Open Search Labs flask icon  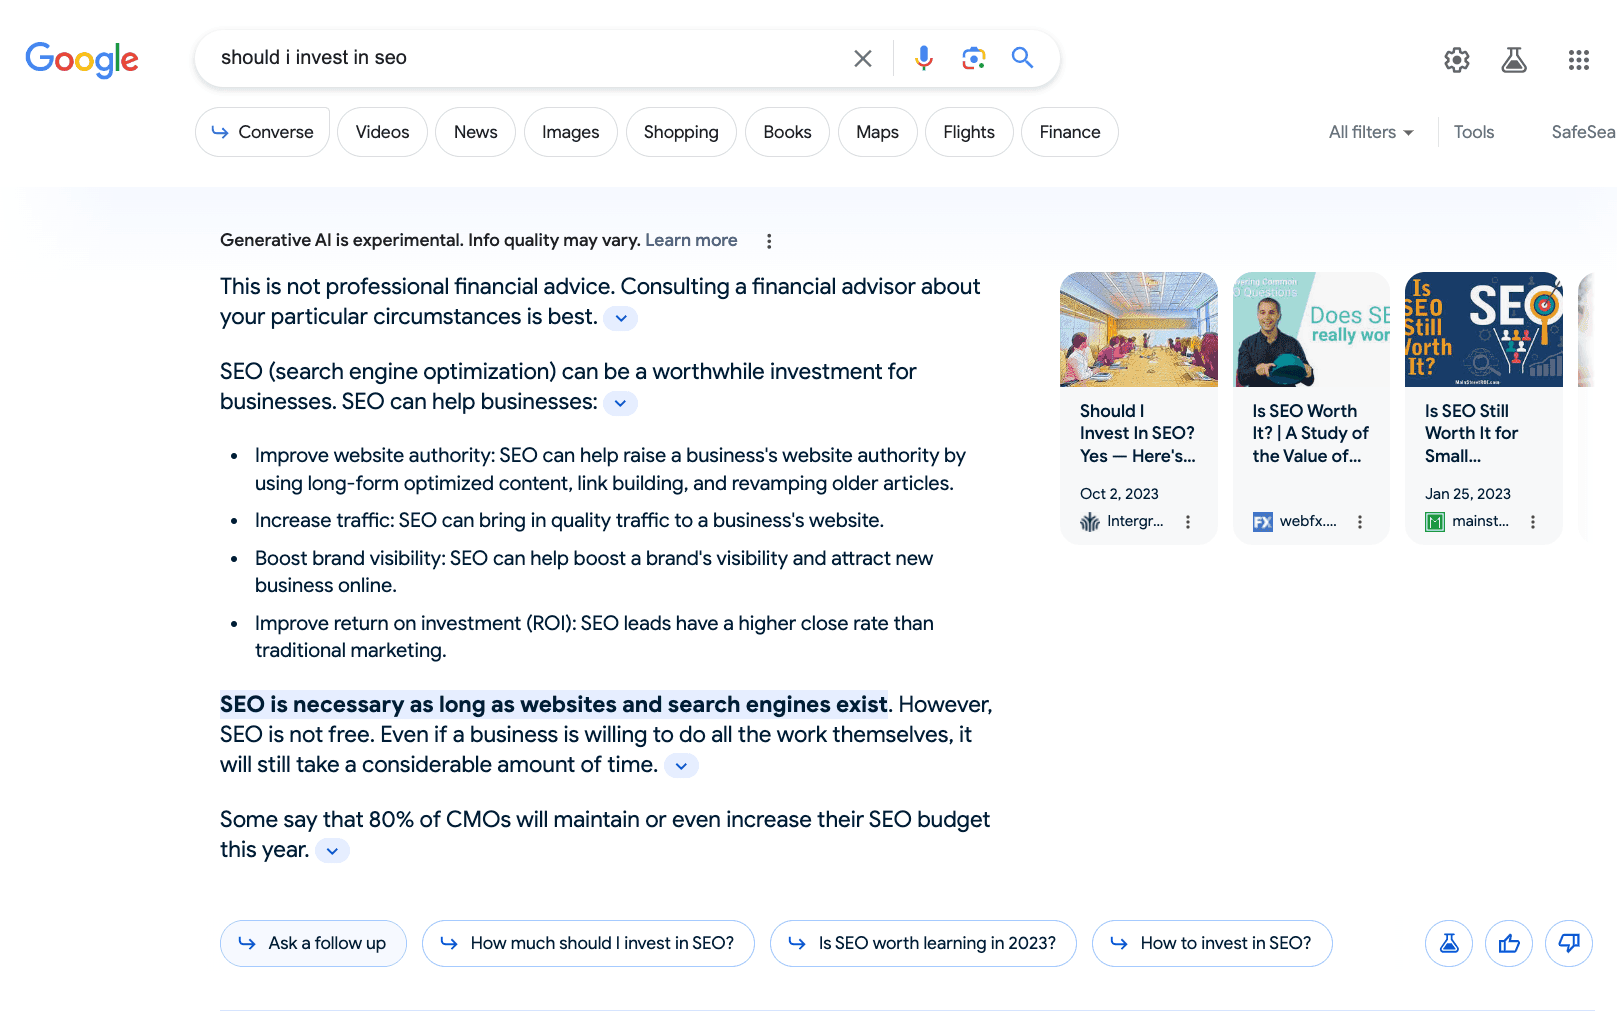(x=1513, y=60)
